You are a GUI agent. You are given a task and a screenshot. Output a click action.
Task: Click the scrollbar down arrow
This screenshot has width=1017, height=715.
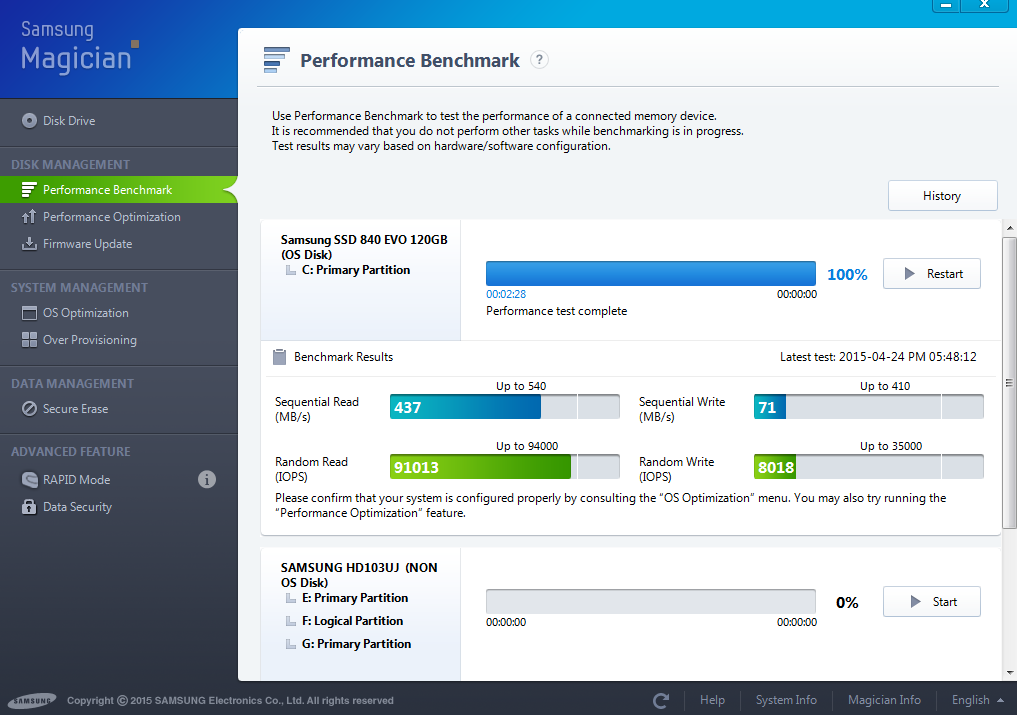[x=1009, y=673]
